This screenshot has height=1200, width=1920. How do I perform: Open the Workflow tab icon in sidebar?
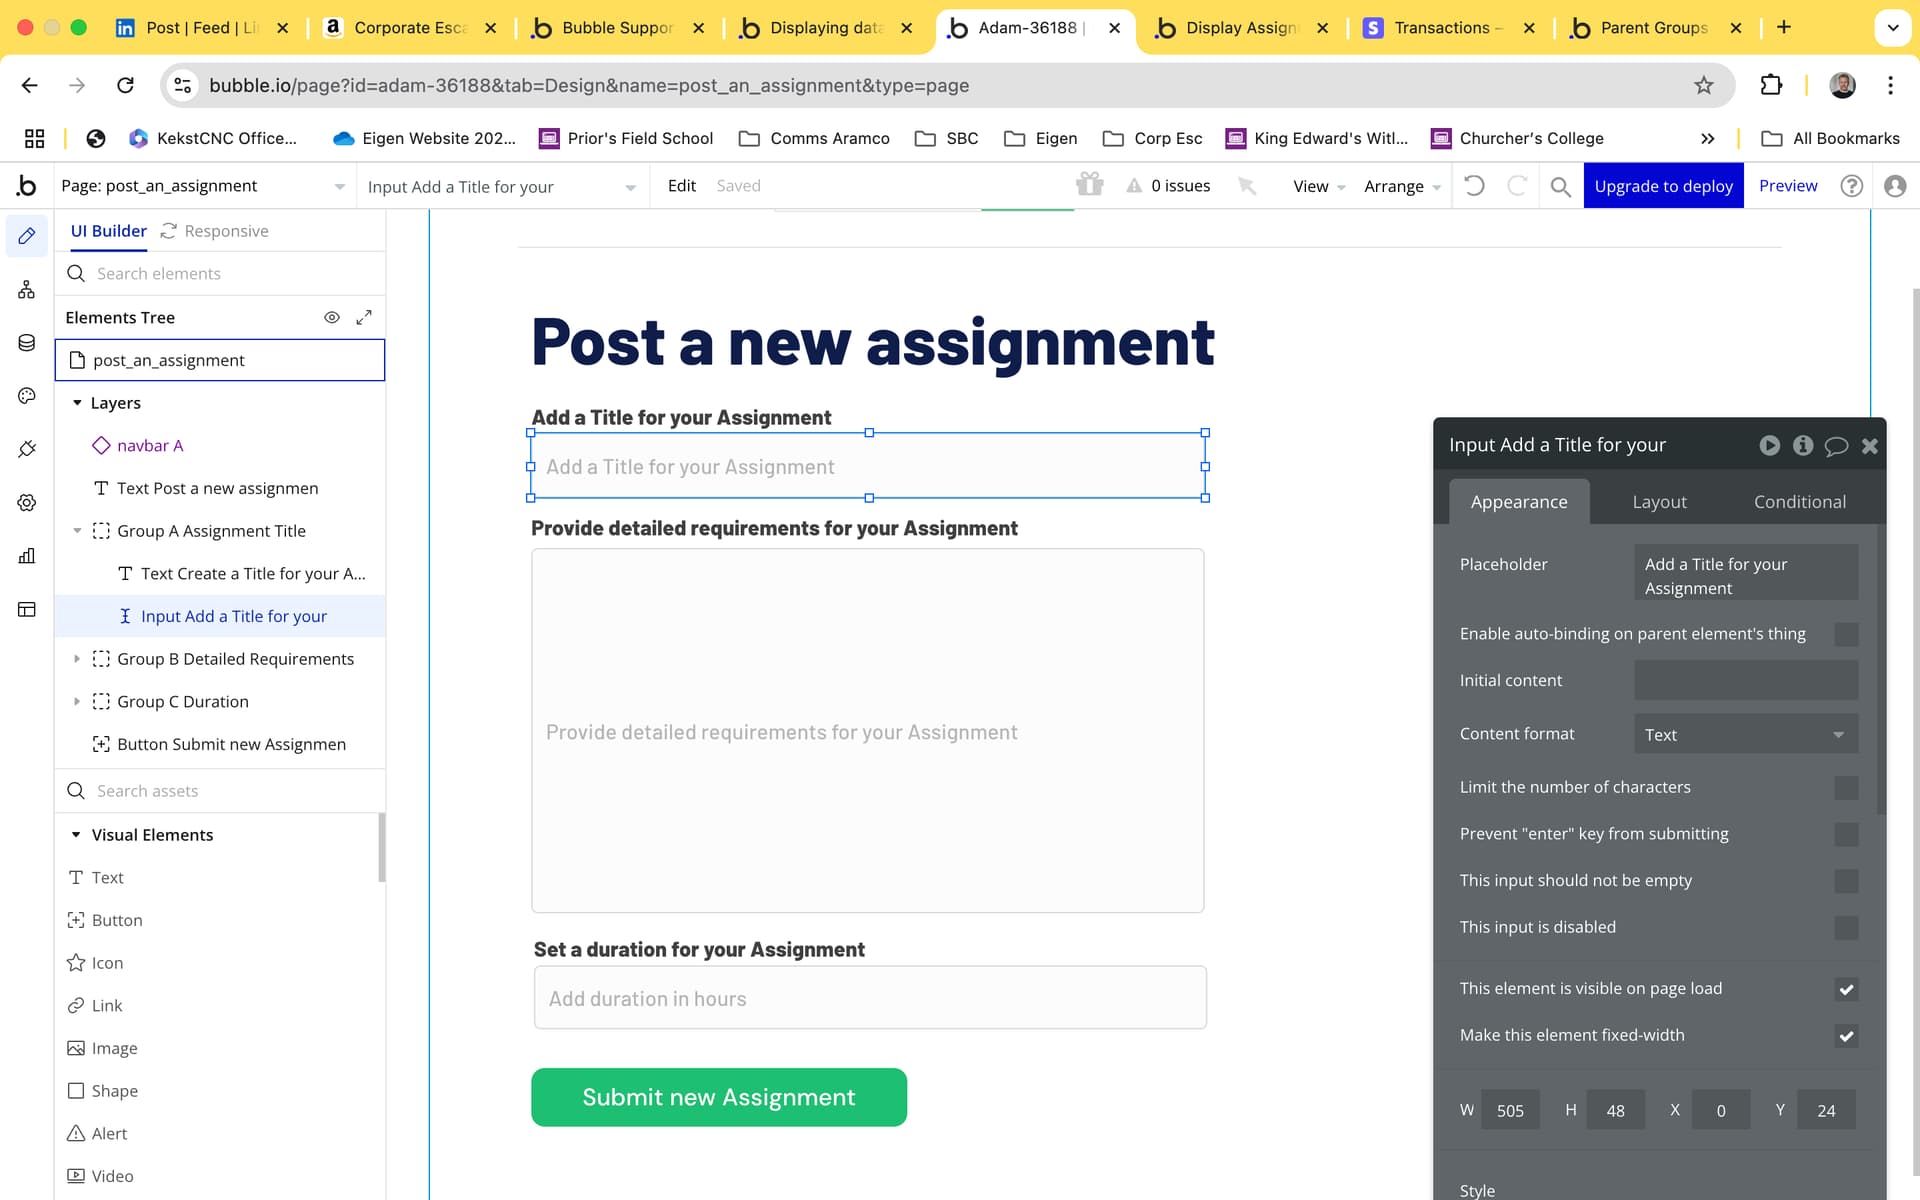tap(27, 290)
